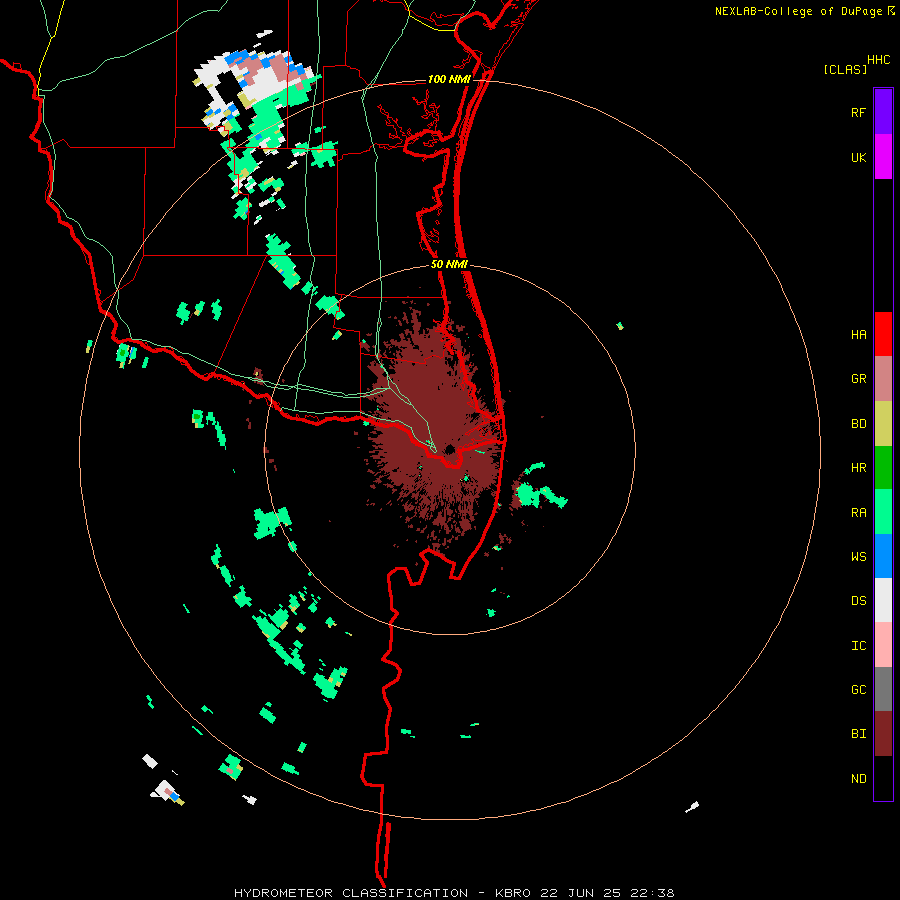Click the DS white legend swatch

(x=883, y=600)
